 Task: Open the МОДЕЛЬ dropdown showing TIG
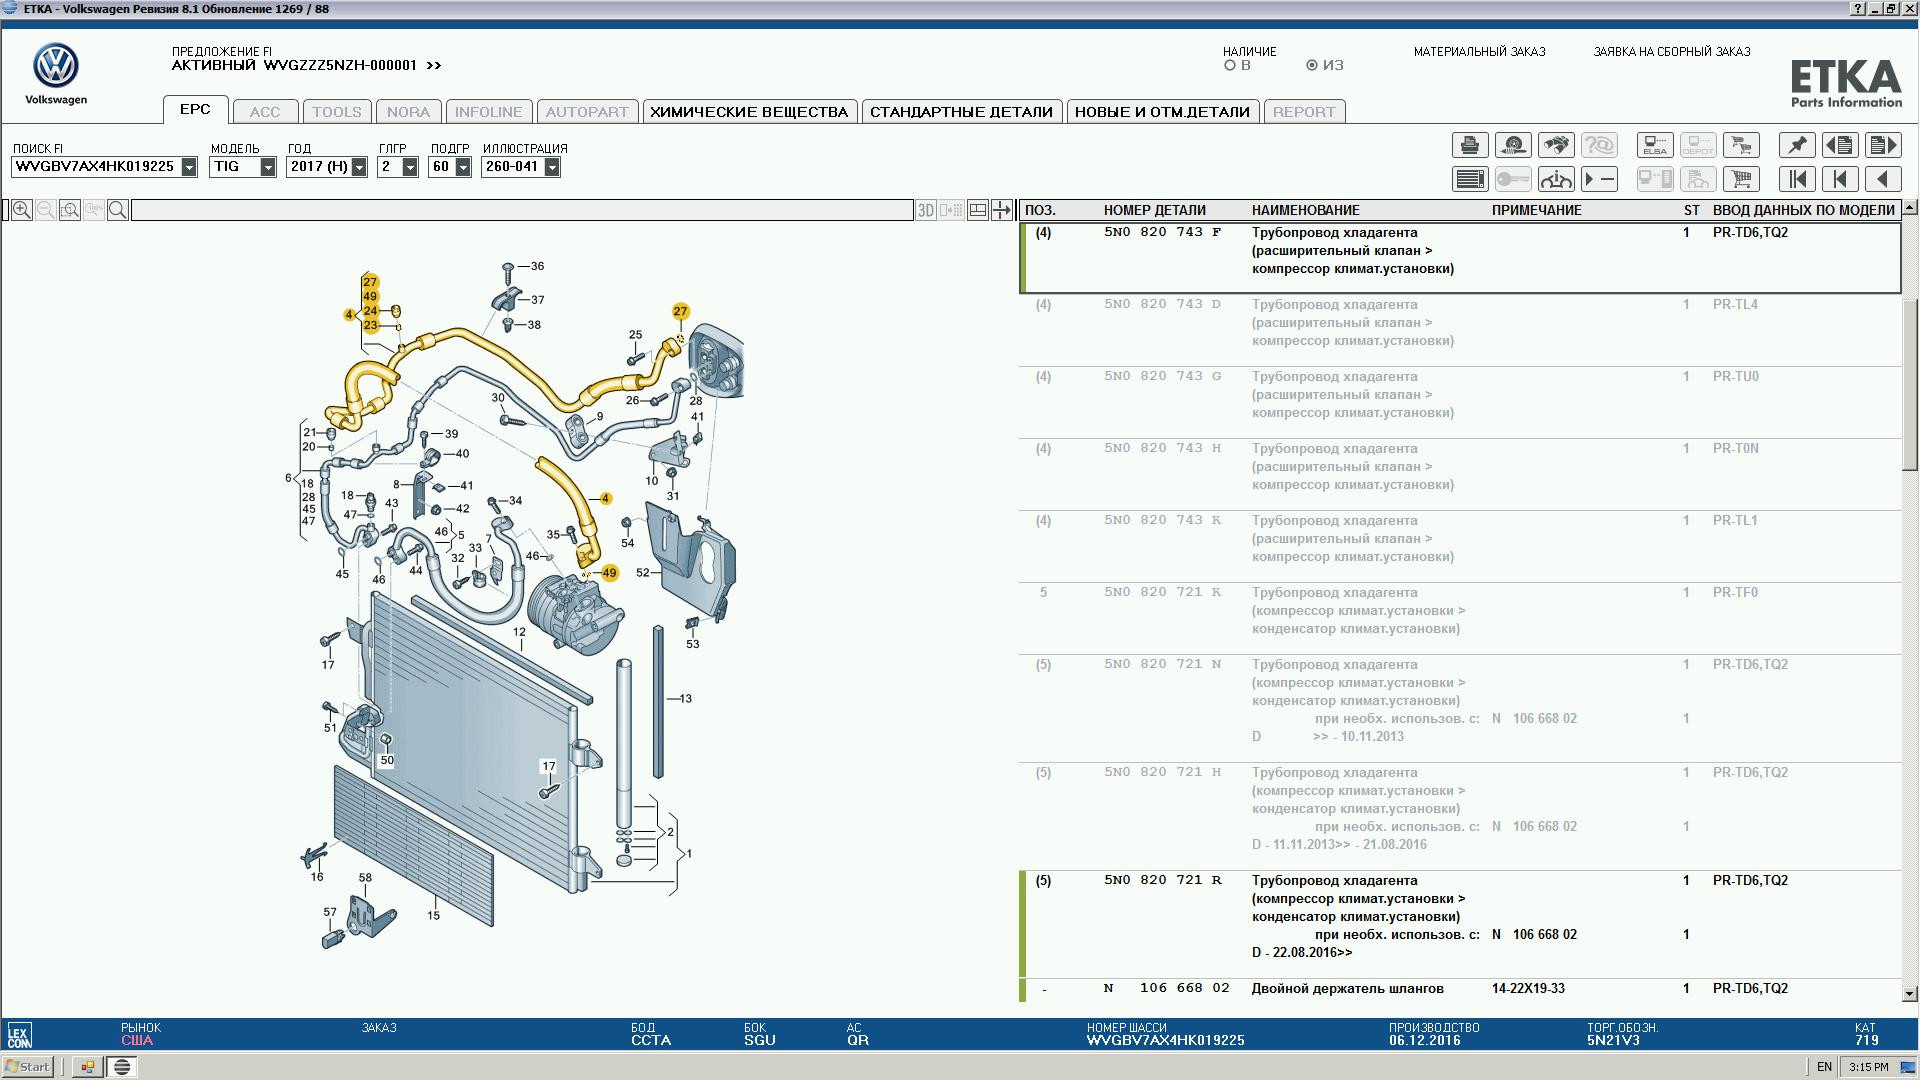pos(268,167)
